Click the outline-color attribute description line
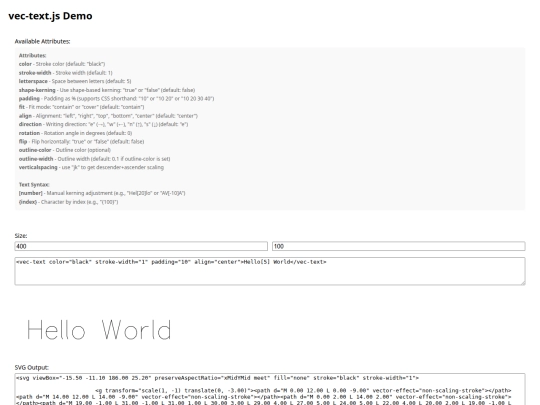Image resolution: width=540 pixels, height=405 pixels. pos(65,150)
